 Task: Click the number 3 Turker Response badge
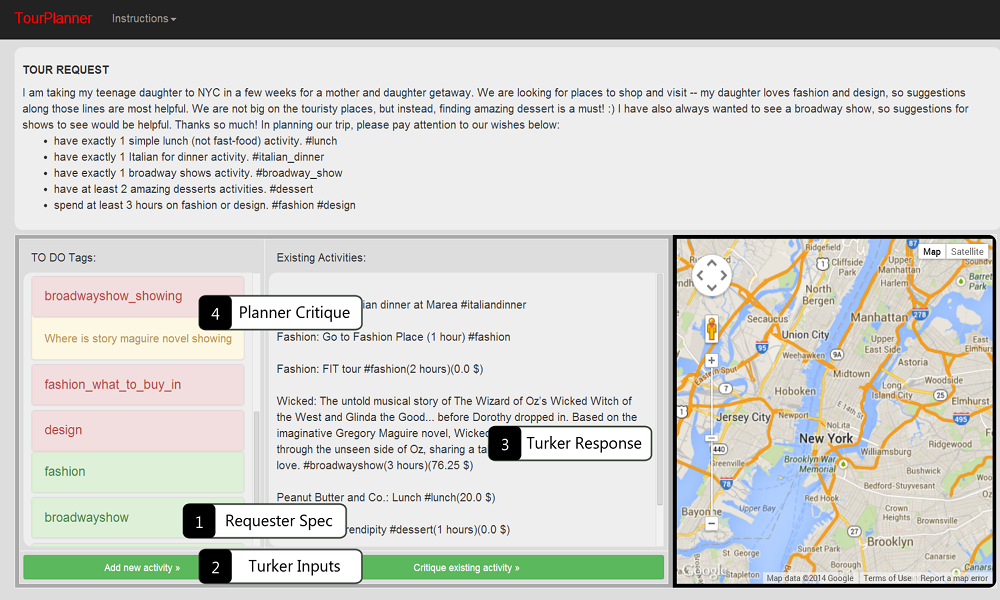pos(505,444)
